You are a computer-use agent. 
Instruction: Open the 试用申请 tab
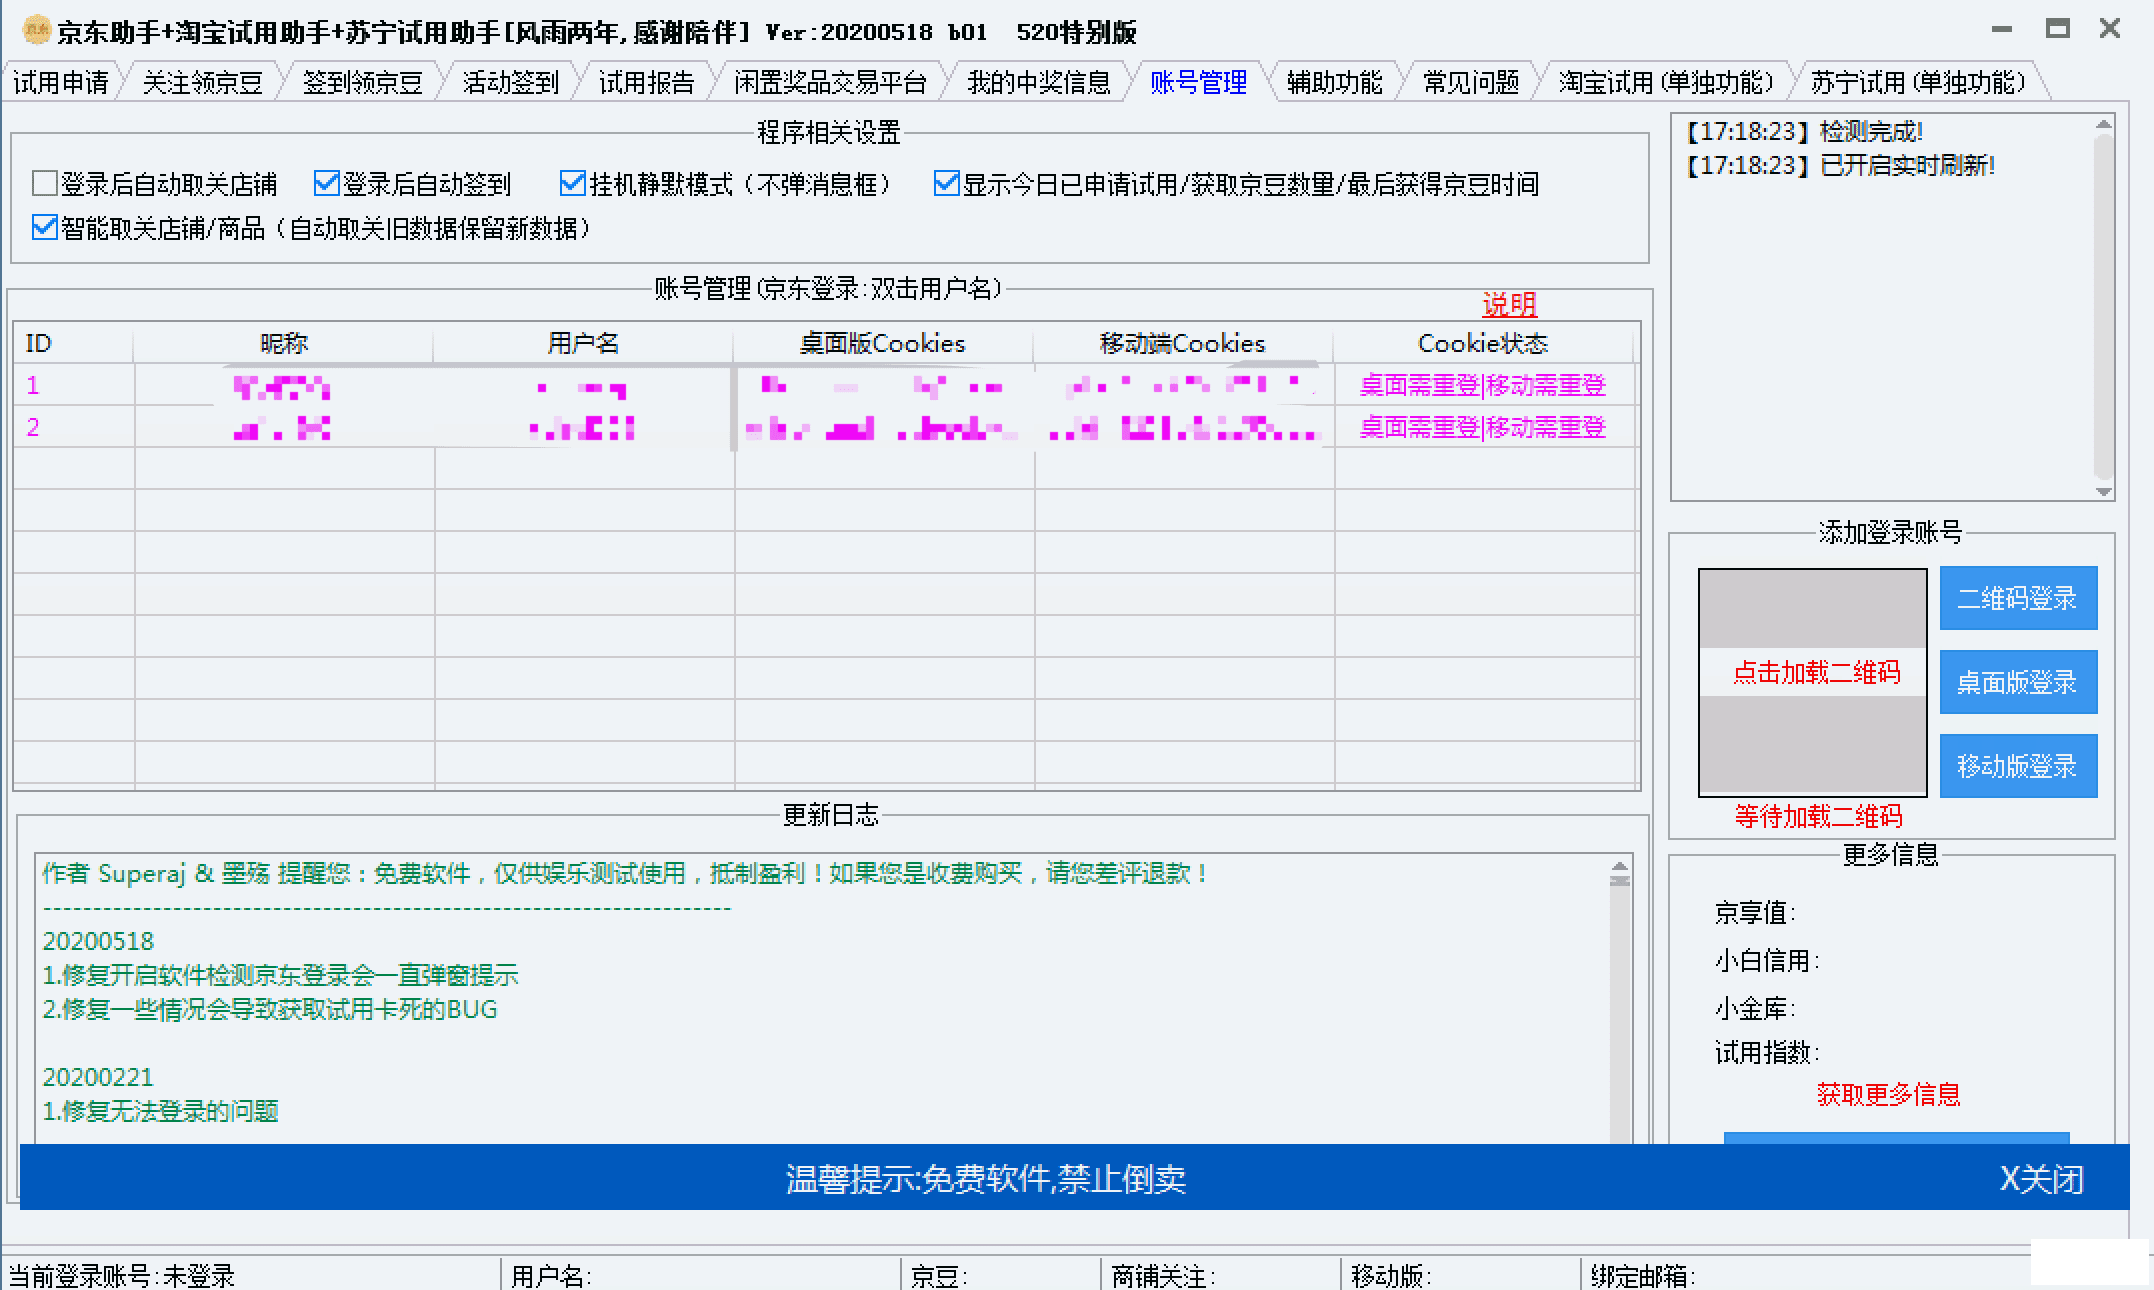61,82
